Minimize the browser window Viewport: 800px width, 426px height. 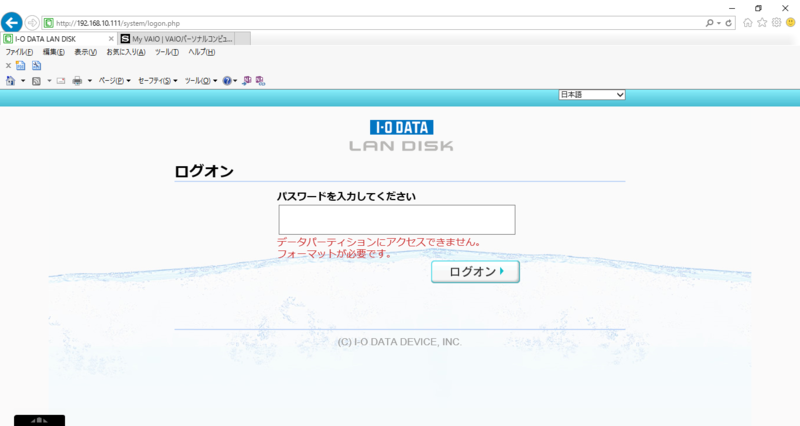[x=732, y=8]
